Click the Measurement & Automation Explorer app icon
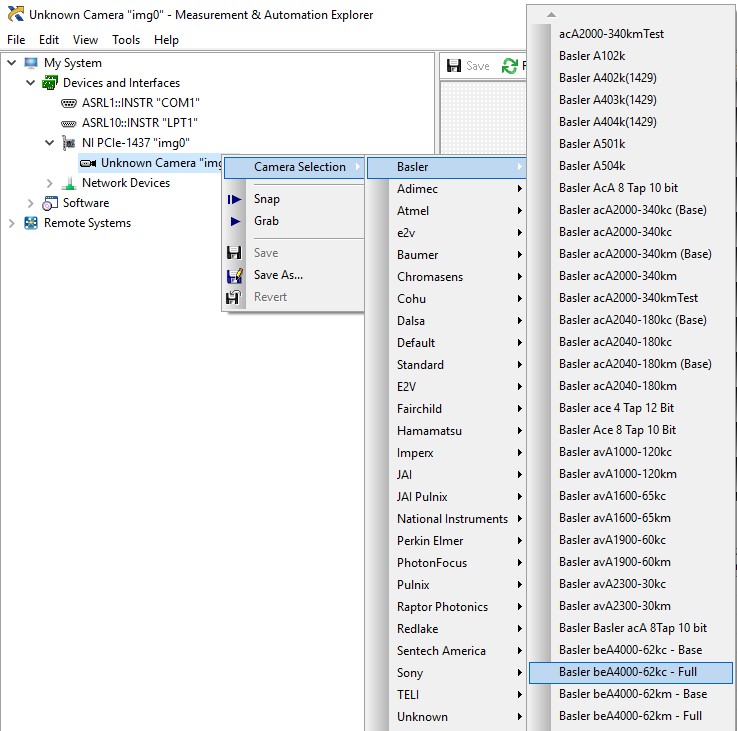This screenshot has width=737, height=731. [x=16, y=14]
